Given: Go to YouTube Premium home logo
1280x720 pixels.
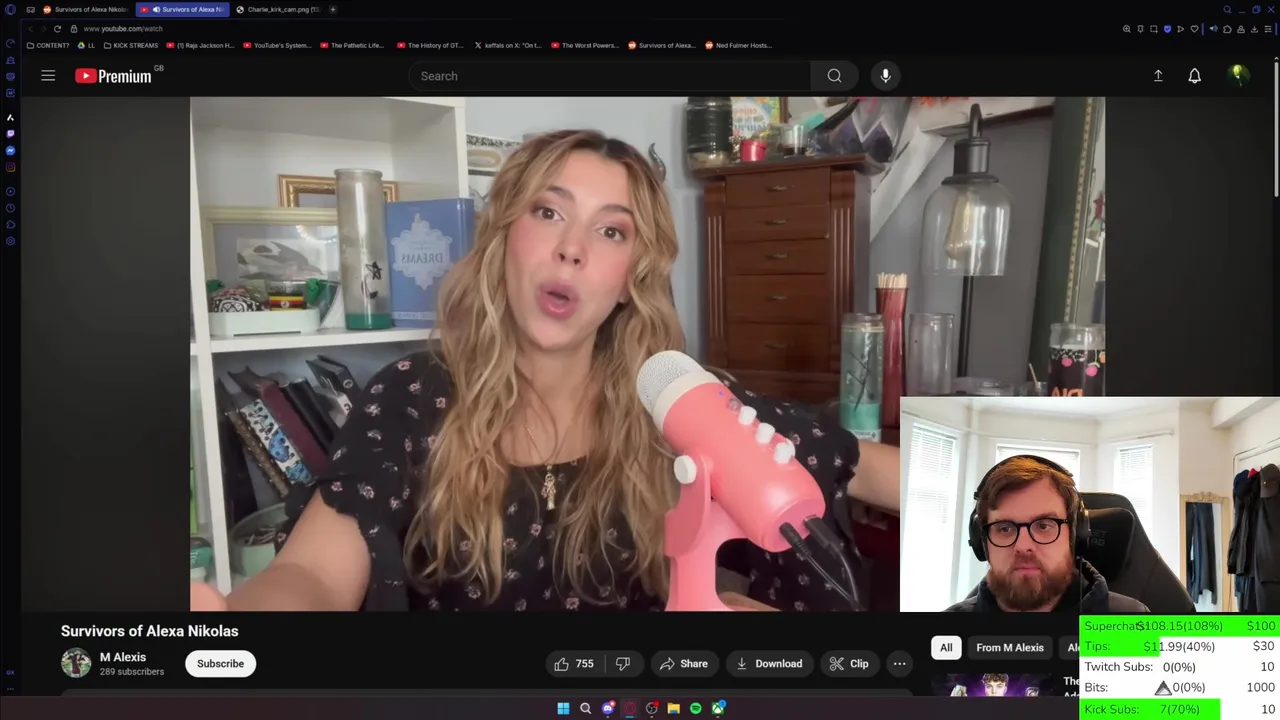Looking at the screenshot, I should coord(113,76).
